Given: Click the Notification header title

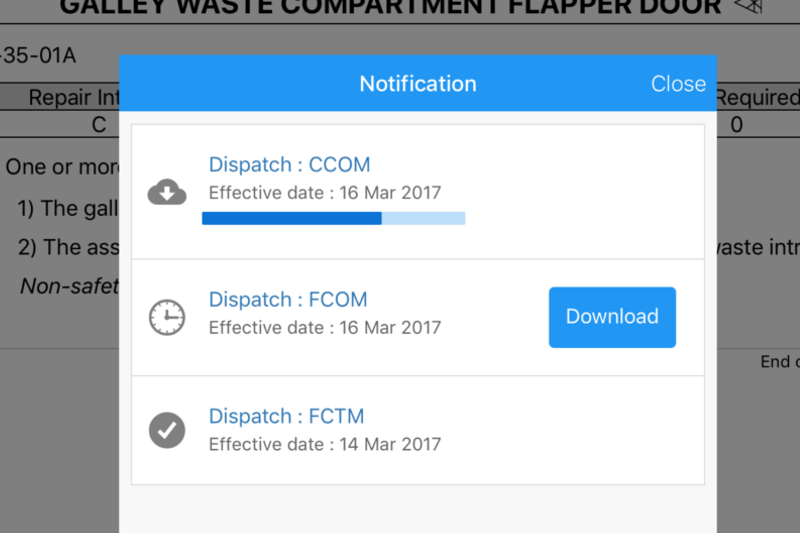Looking at the screenshot, I should (x=418, y=84).
